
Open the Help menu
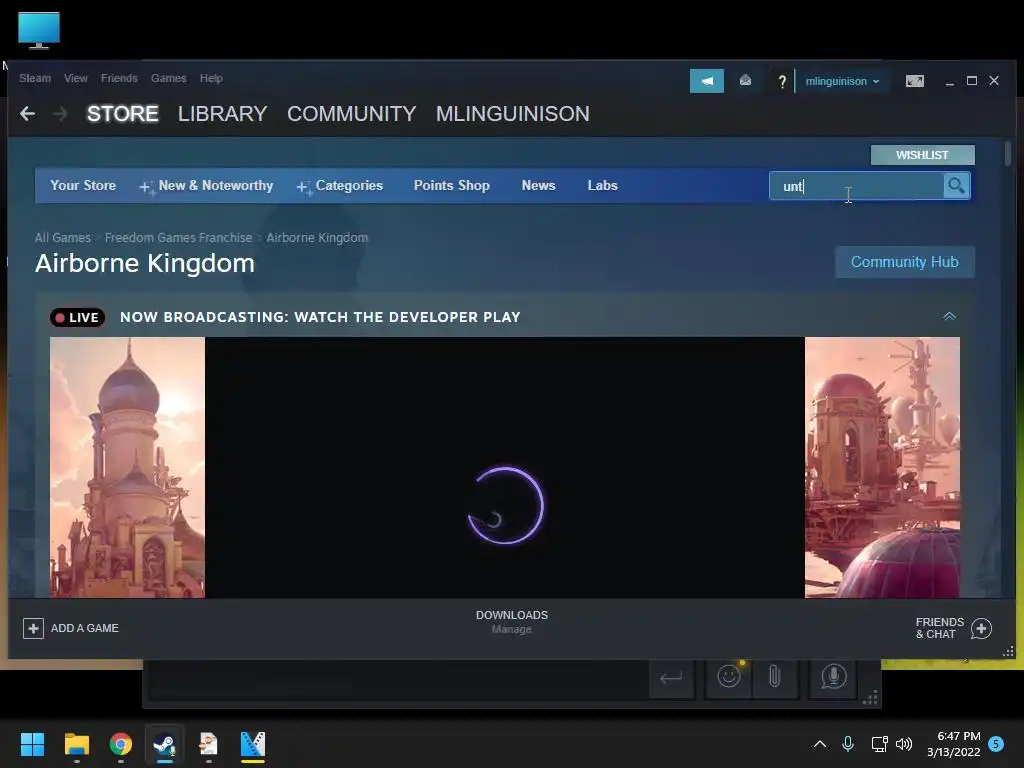click(211, 78)
